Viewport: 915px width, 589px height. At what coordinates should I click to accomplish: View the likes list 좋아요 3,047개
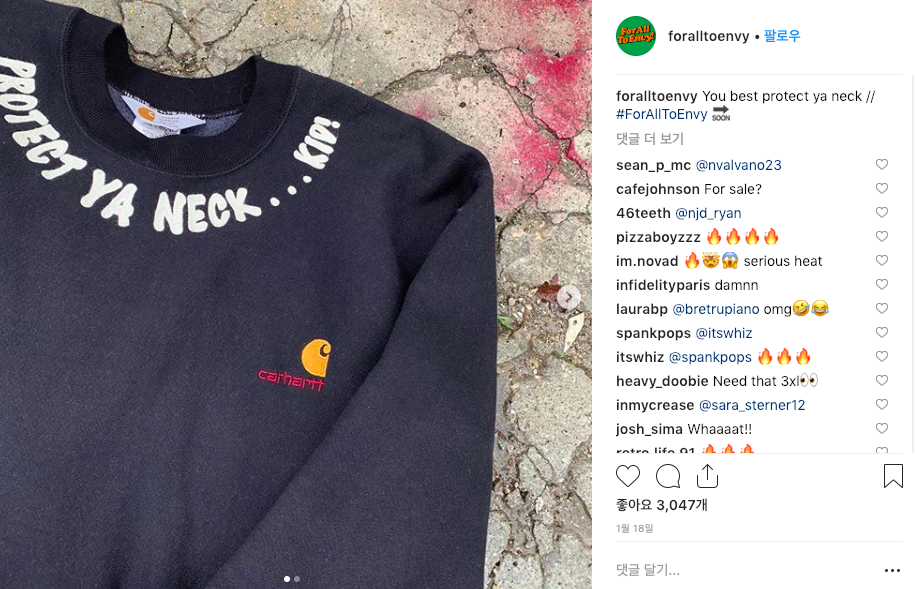coord(662,505)
